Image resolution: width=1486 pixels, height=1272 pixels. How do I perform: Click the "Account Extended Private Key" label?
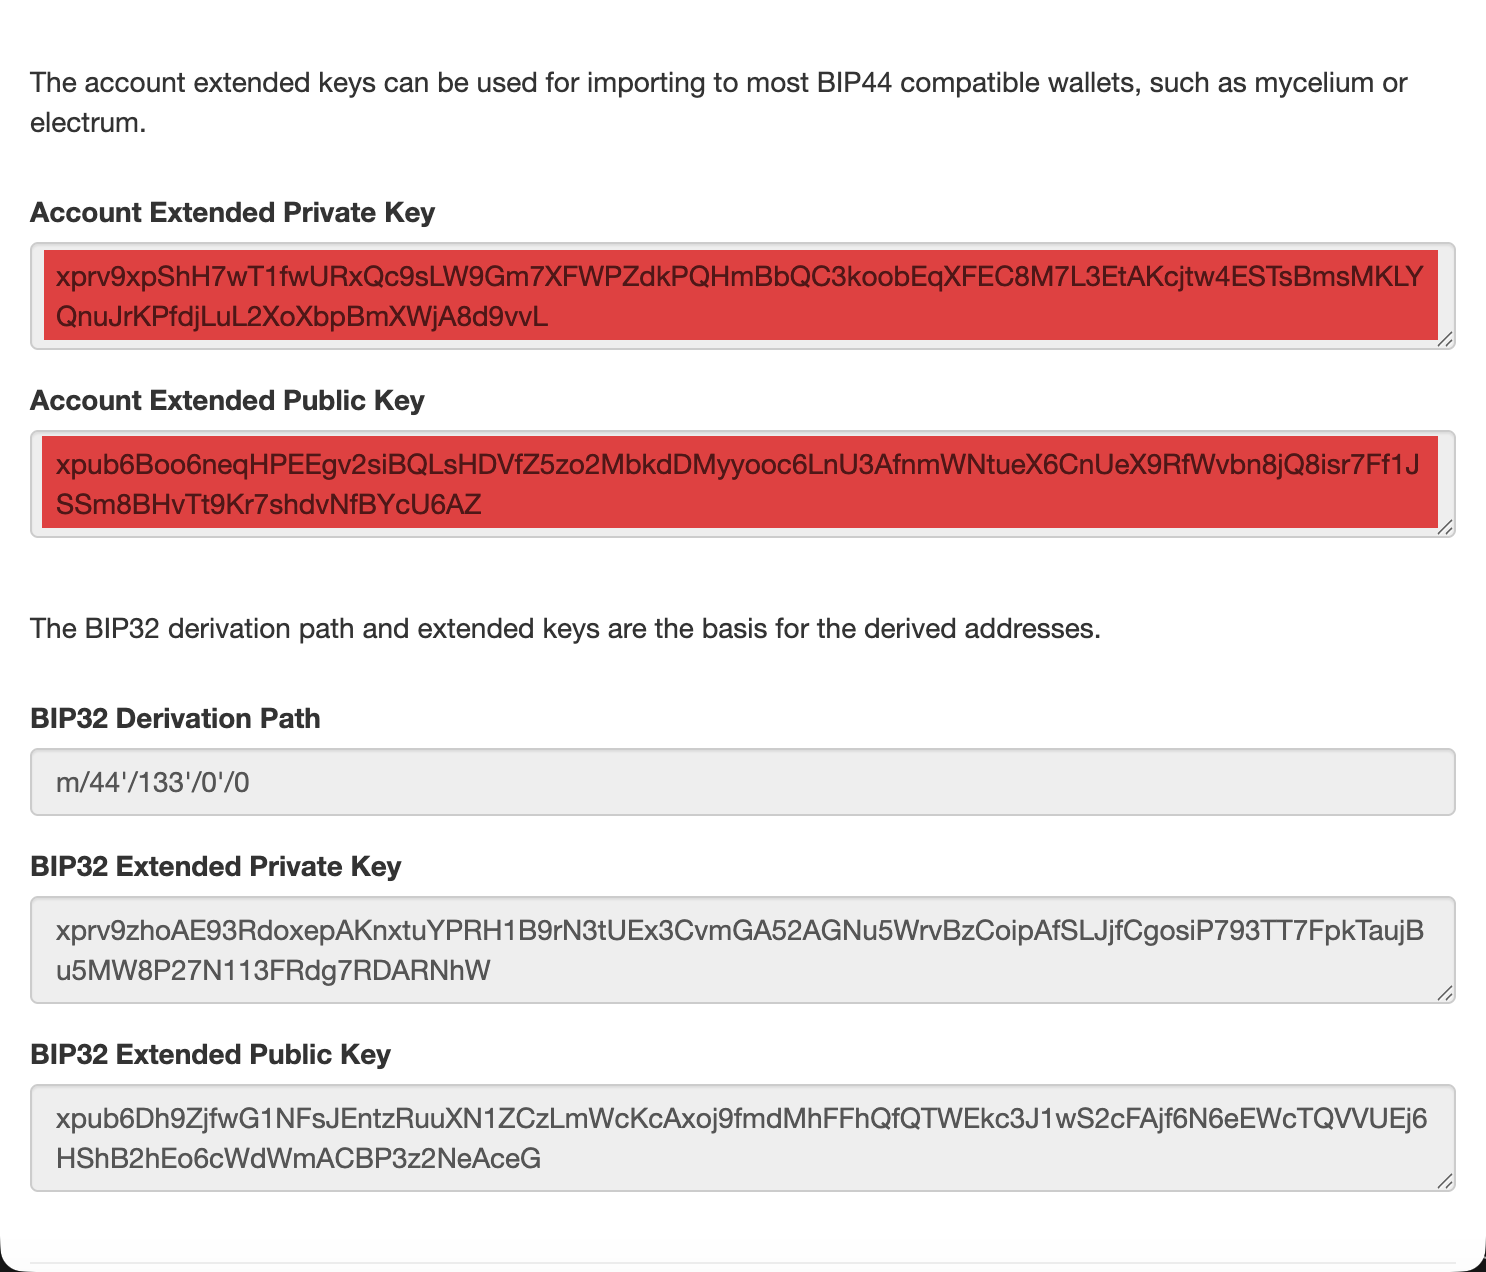click(232, 213)
